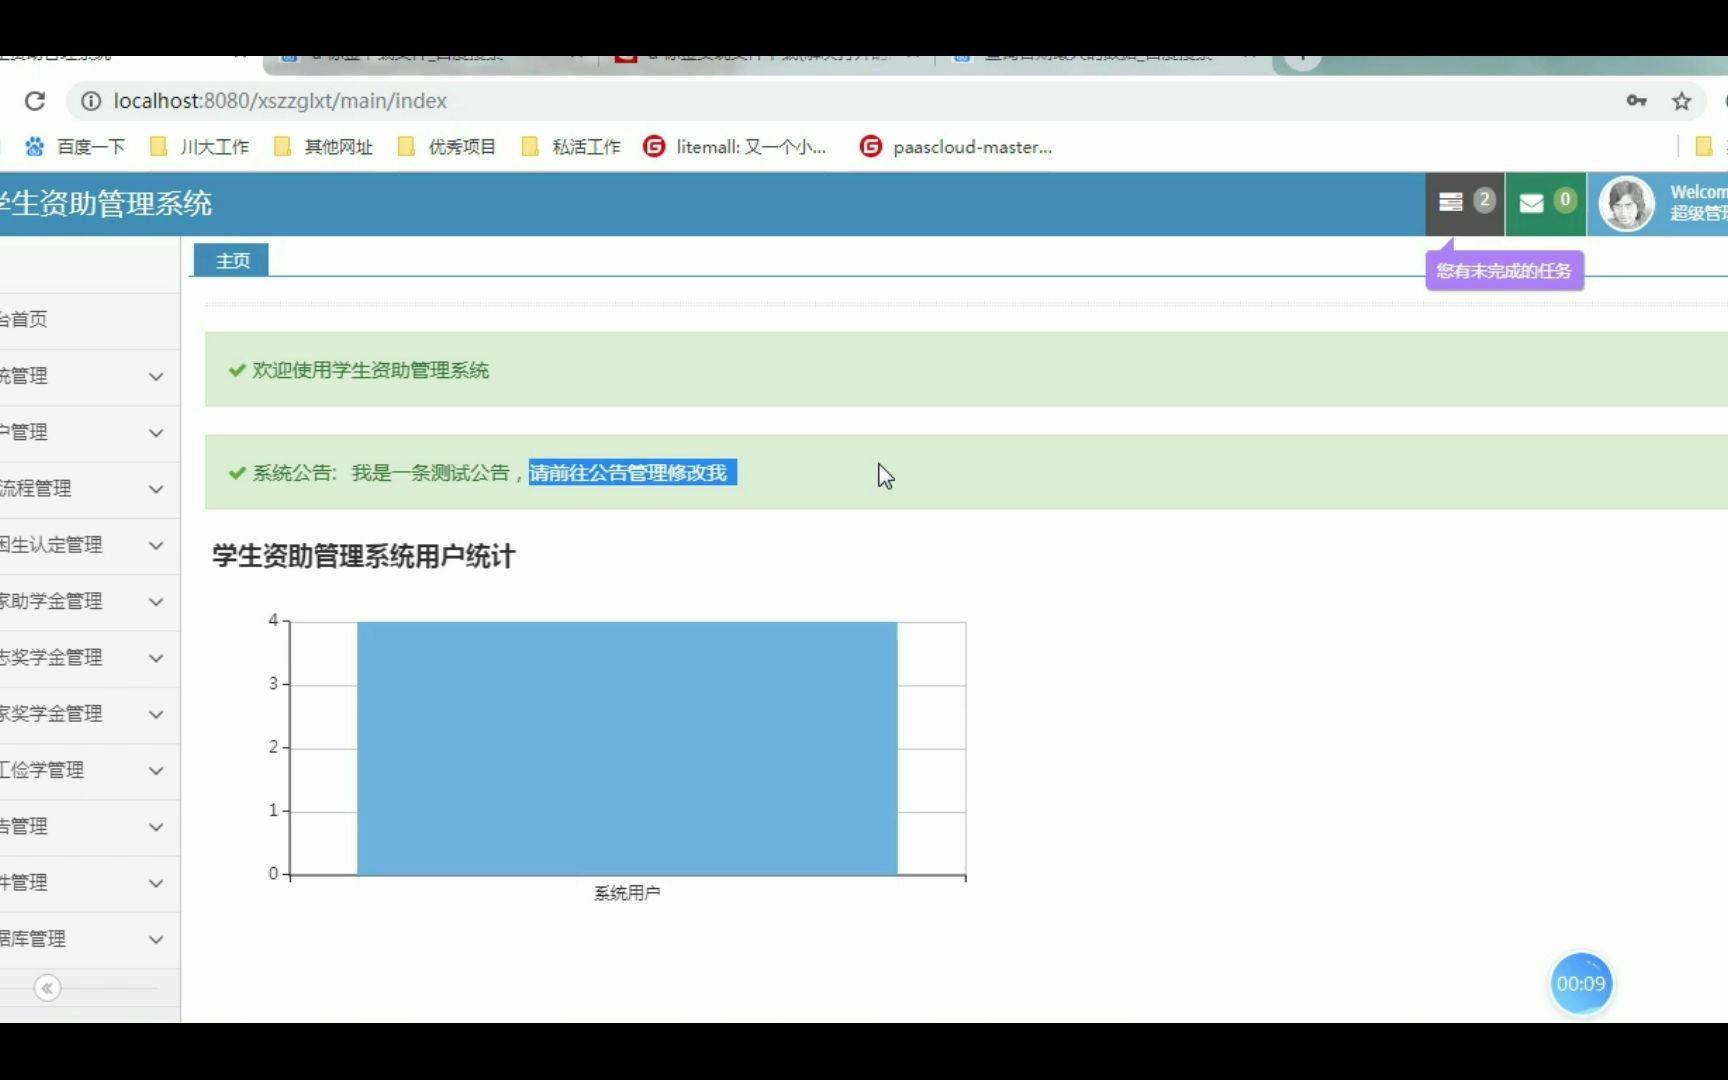Click the highlighted text 请前往公告管理修改我

(x=632, y=472)
